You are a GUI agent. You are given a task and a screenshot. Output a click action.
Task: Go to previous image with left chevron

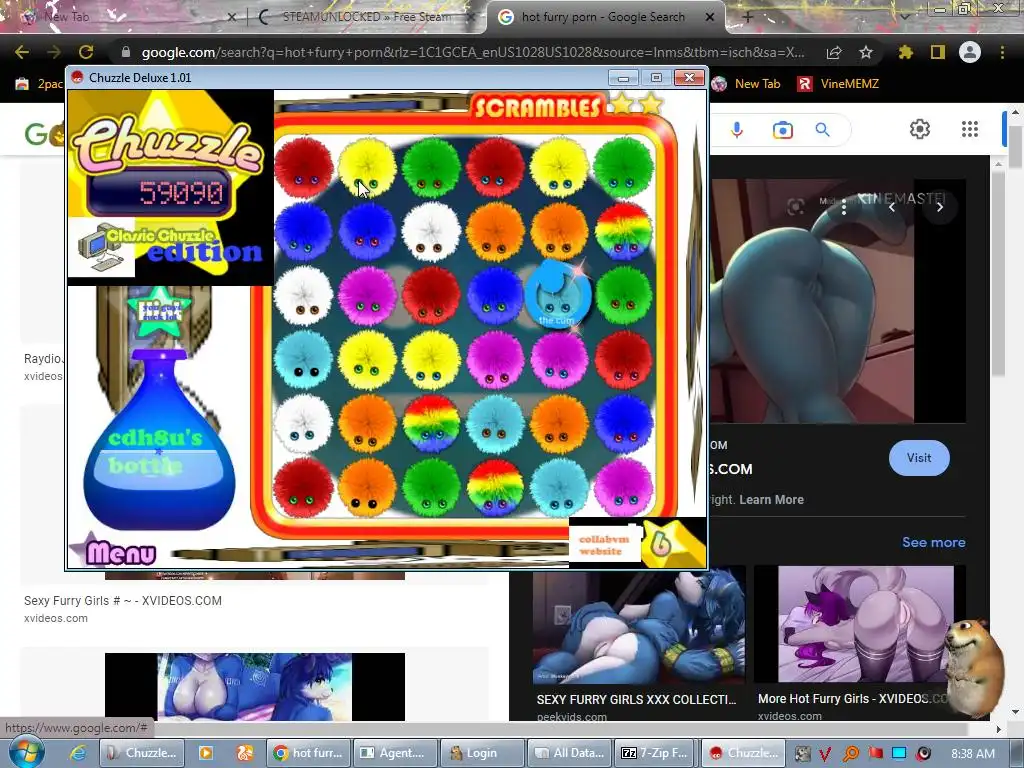(891, 207)
